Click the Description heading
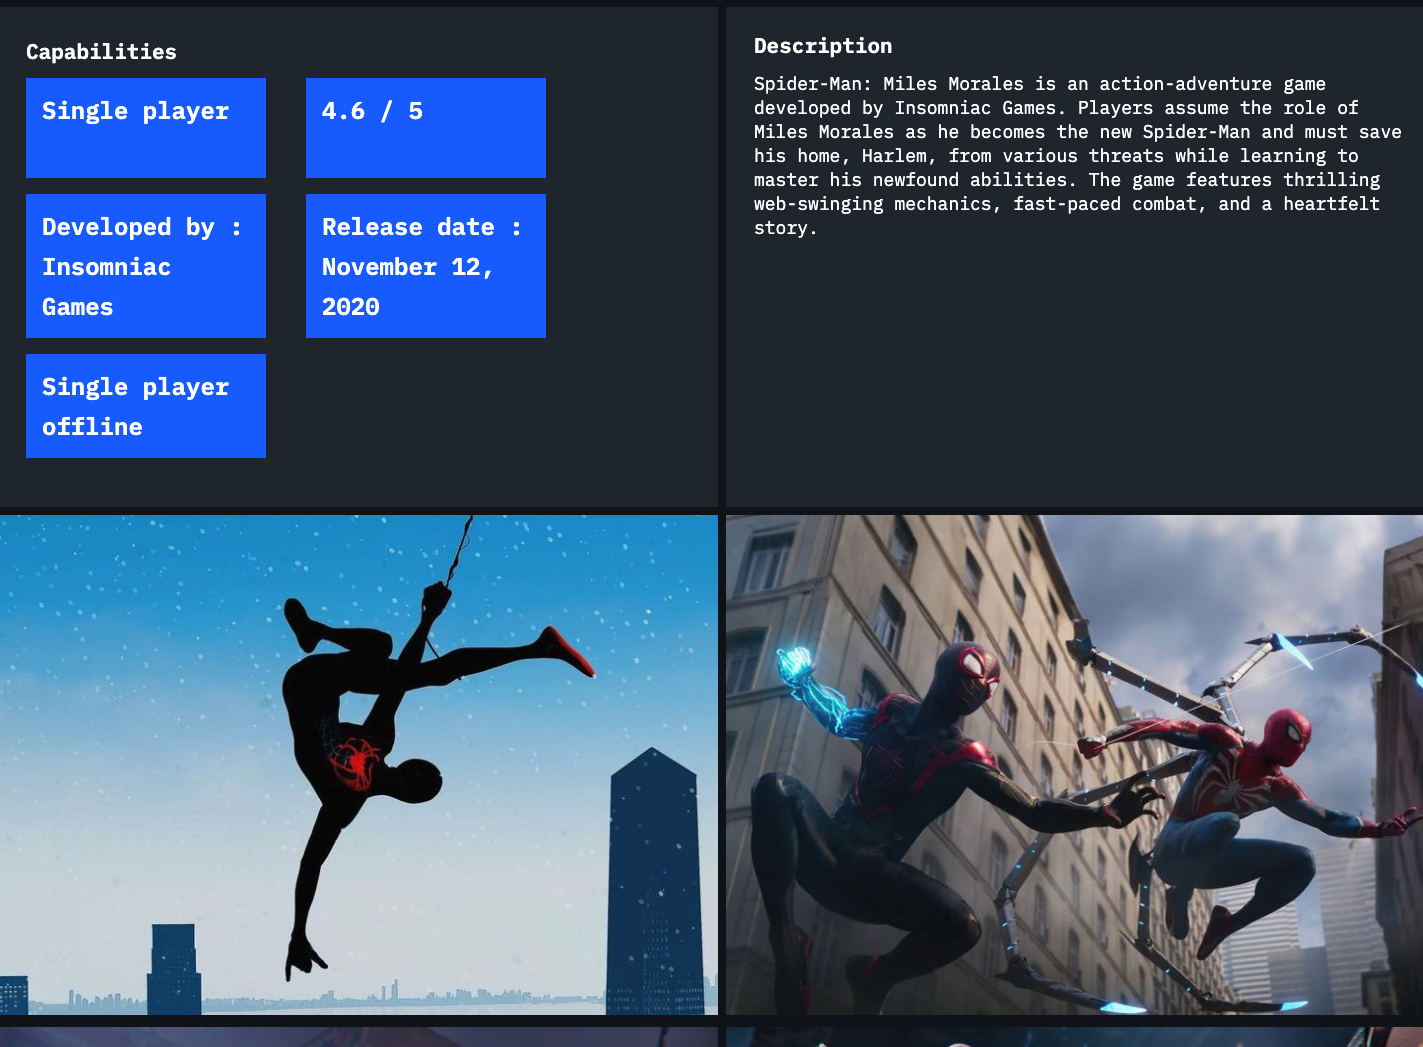The width and height of the screenshot is (1423, 1047). [x=823, y=46]
